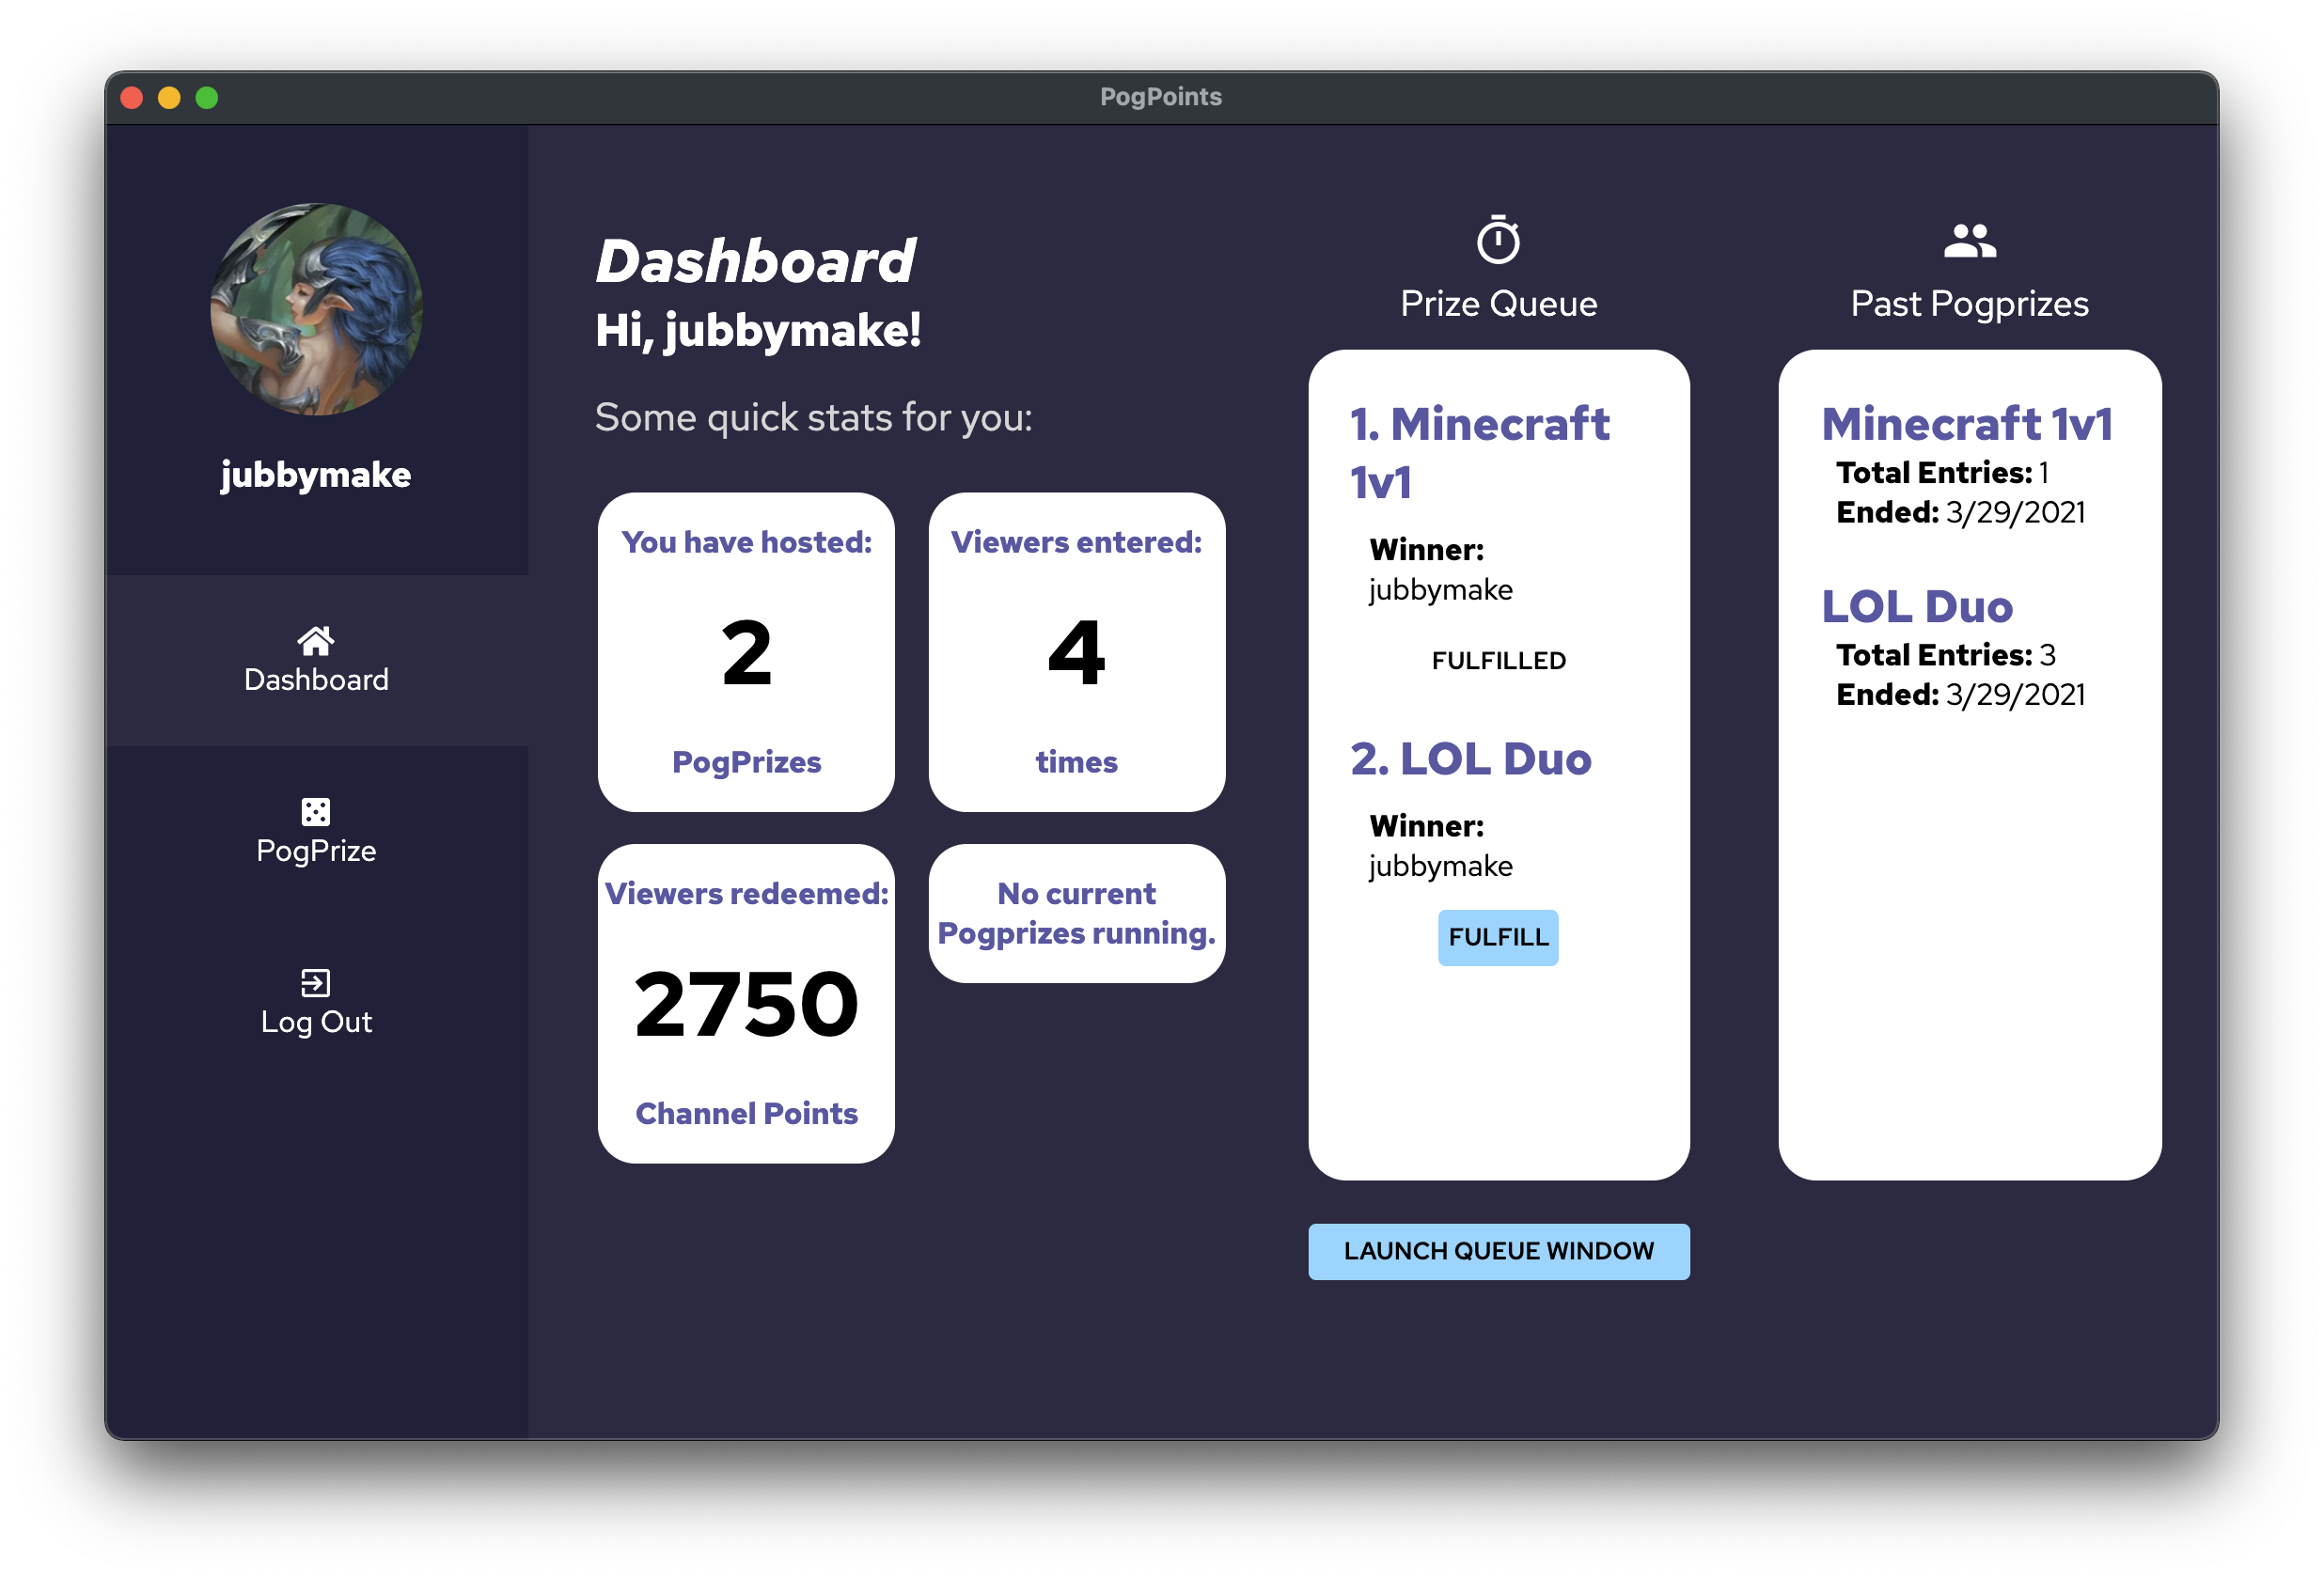
Task: Select the Log Out menu item
Action: (316, 1021)
